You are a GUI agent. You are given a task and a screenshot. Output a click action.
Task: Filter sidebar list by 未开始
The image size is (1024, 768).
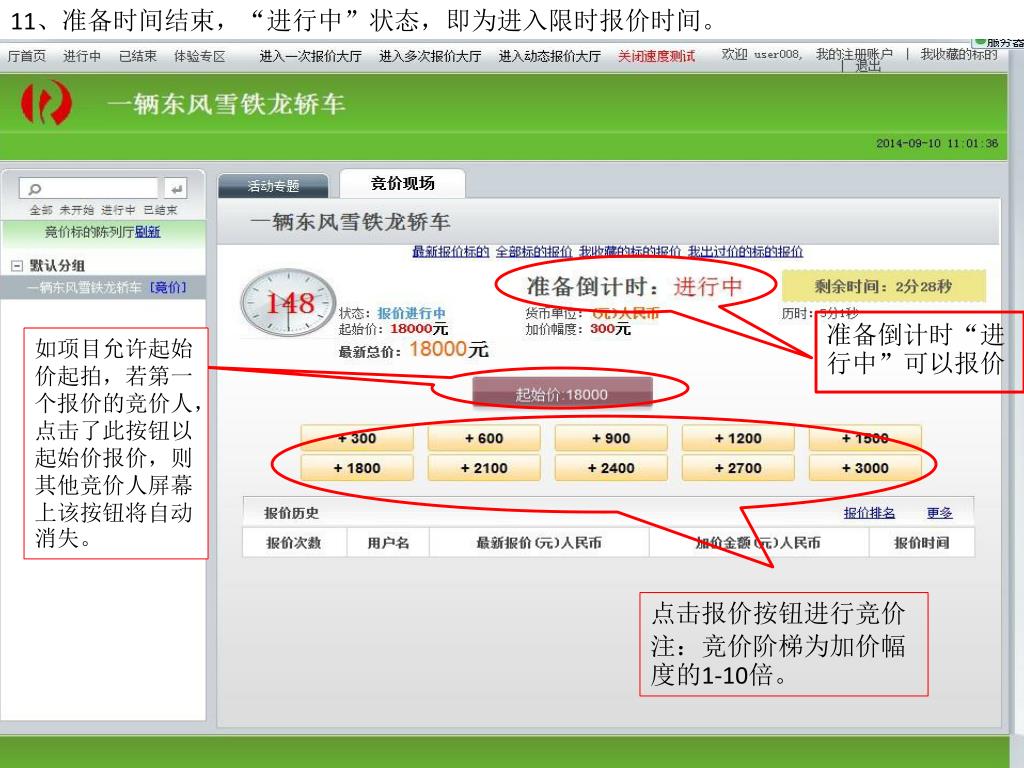[77, 210]
